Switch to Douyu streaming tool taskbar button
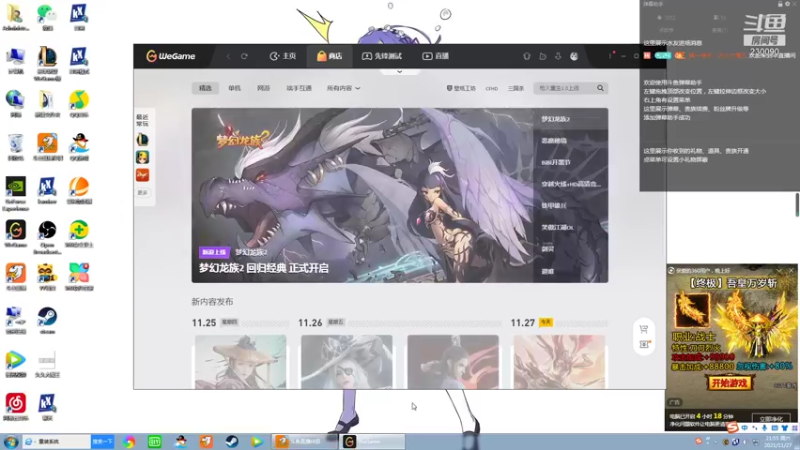This screenshot has width=800, height=450. click(305, 441)
